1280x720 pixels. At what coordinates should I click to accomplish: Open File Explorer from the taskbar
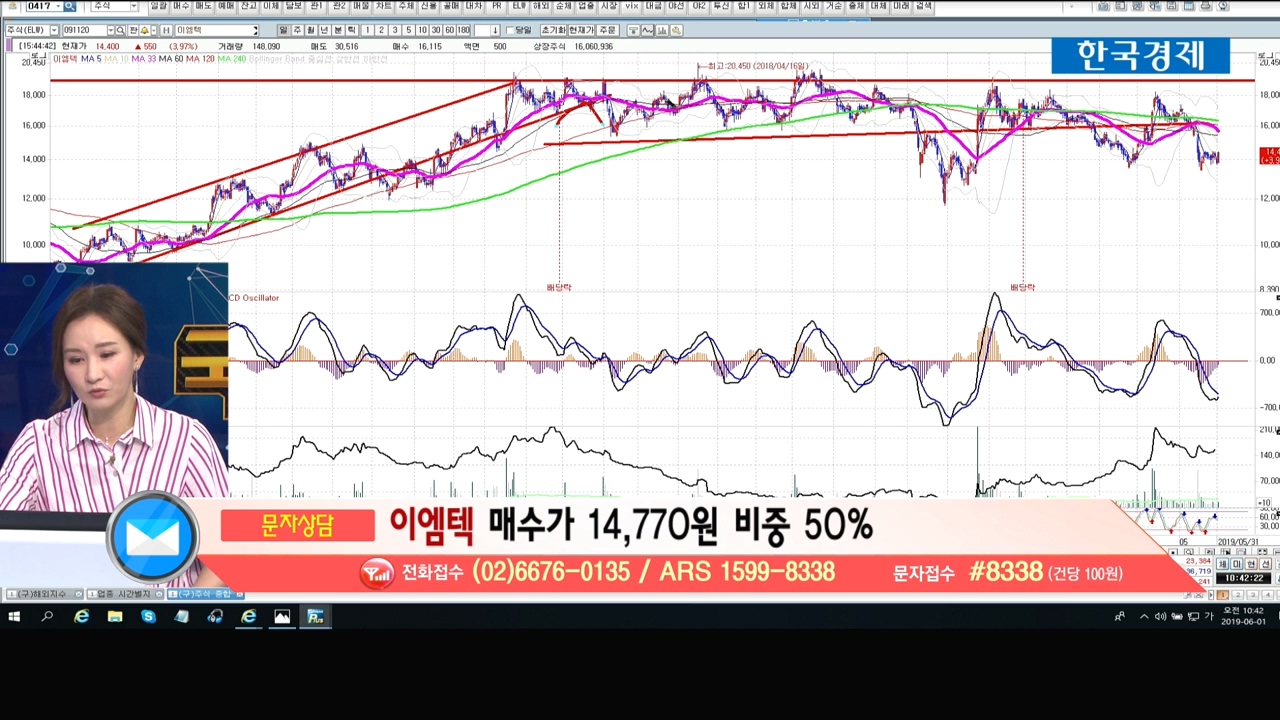[x=115, y=617]
